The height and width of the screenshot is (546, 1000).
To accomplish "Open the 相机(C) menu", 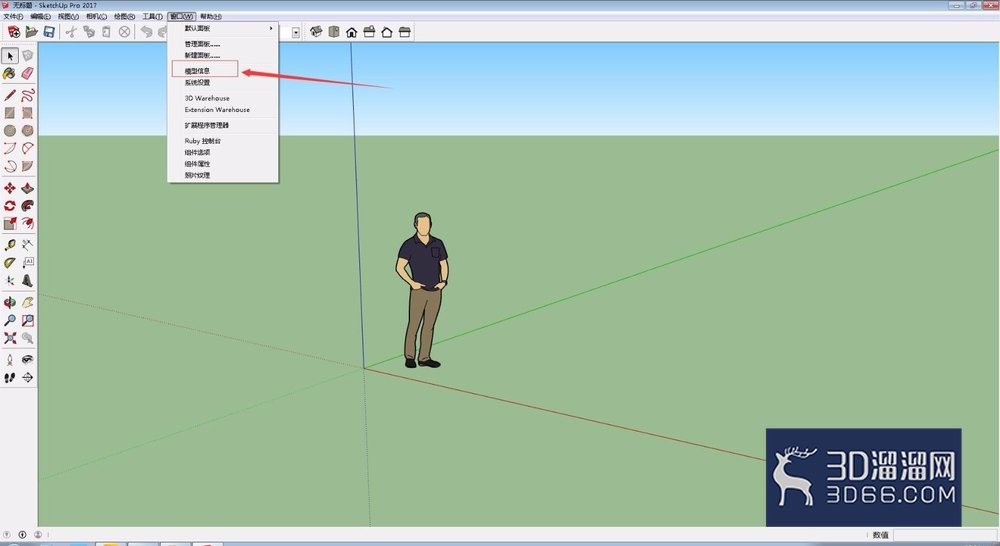I will coord(96,17).
